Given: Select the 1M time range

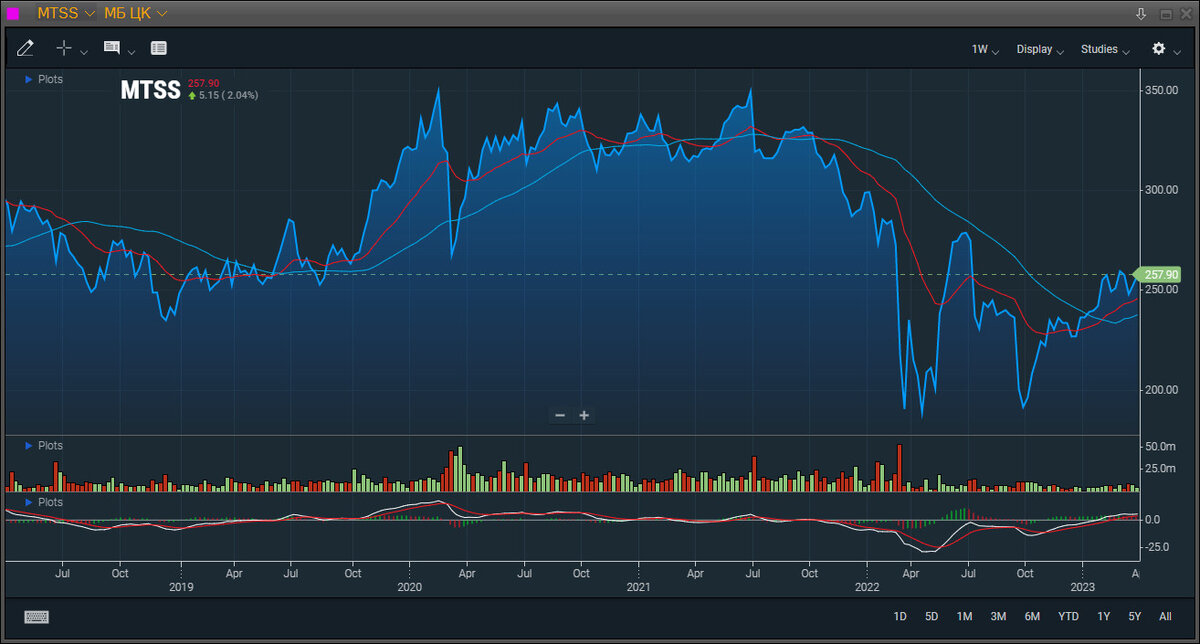Looking at the screenshot, I should pyautogui.click(x=964, y=616).
